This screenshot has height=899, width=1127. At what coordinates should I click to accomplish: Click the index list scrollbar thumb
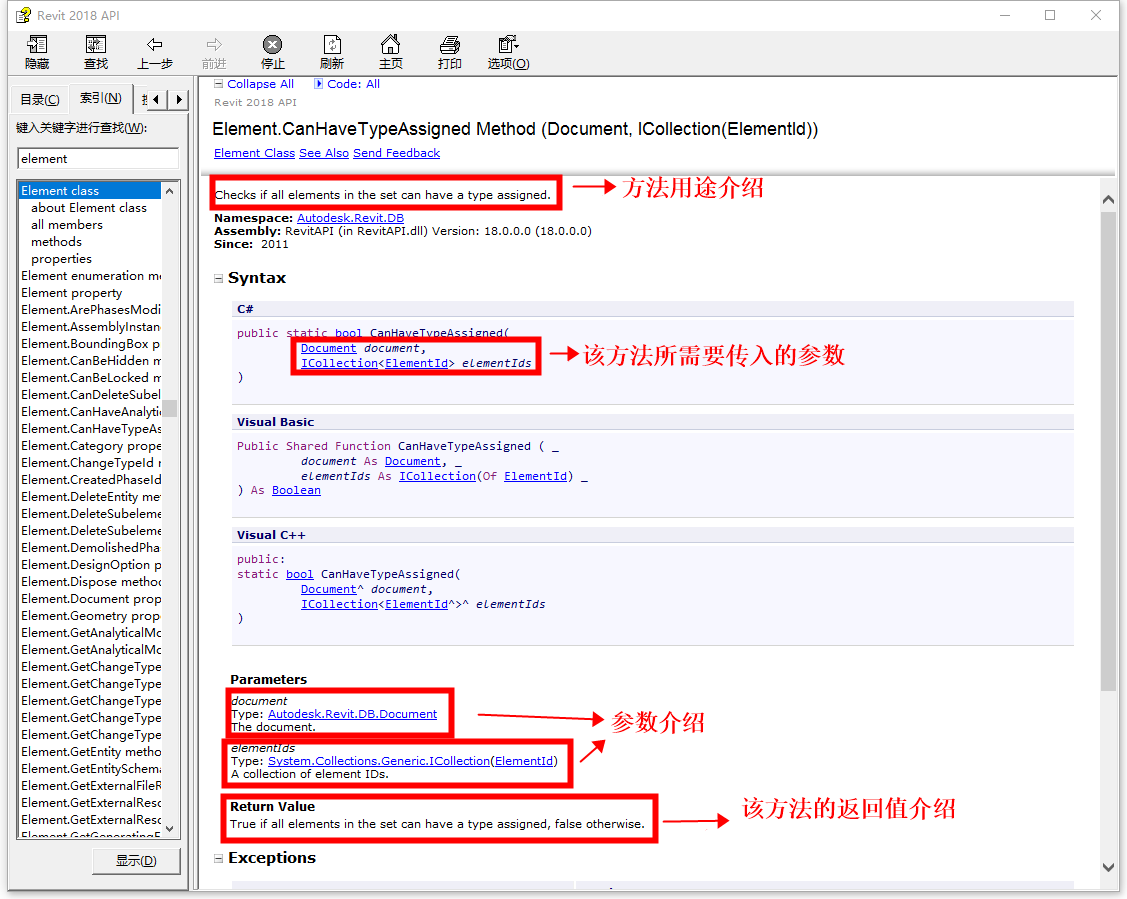[x=170, y=408]
